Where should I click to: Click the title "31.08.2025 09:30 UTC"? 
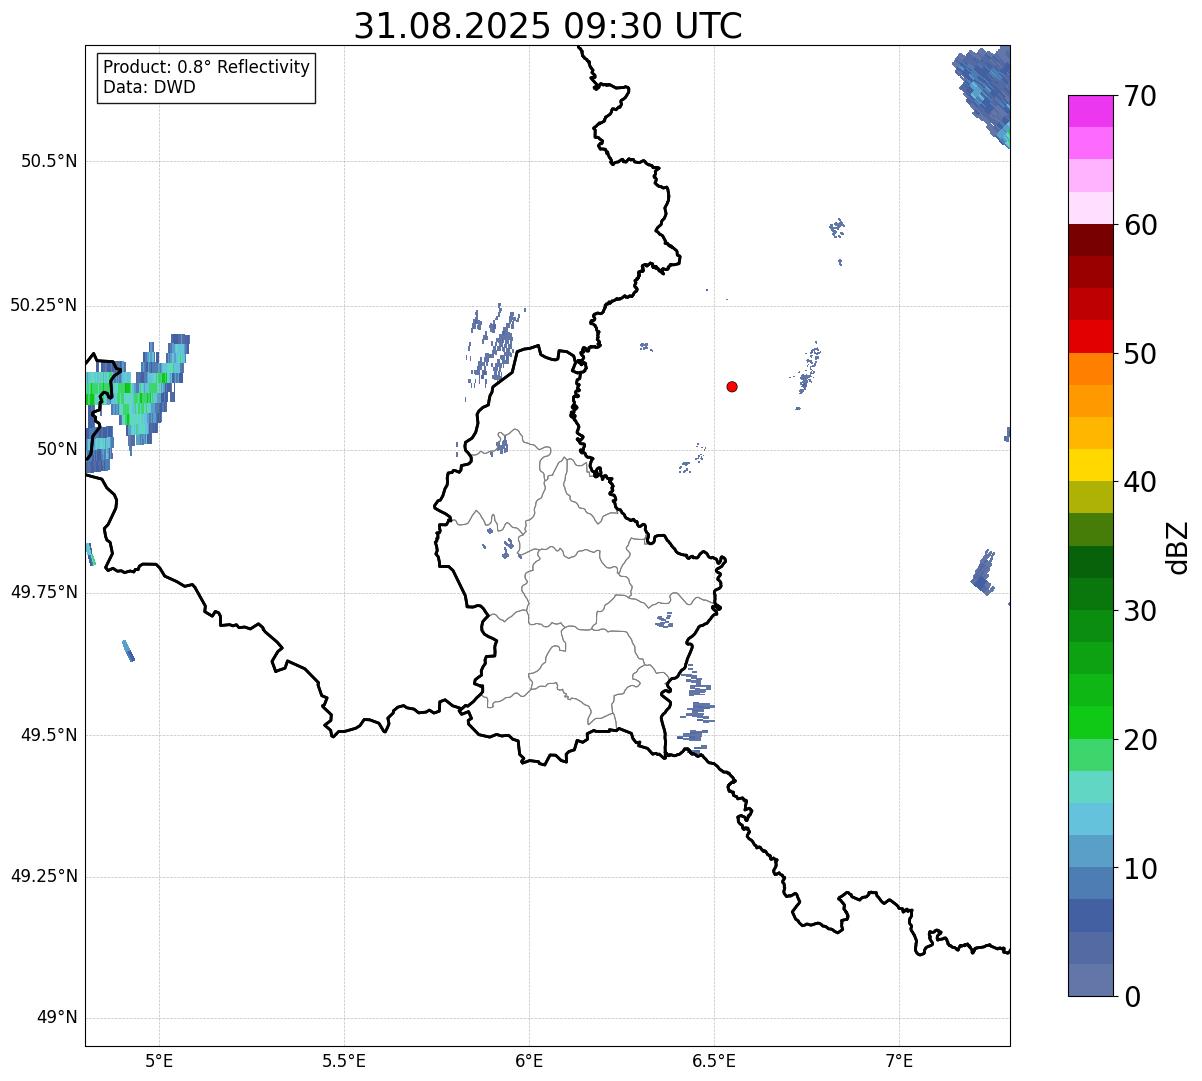[x=548, y=26]
